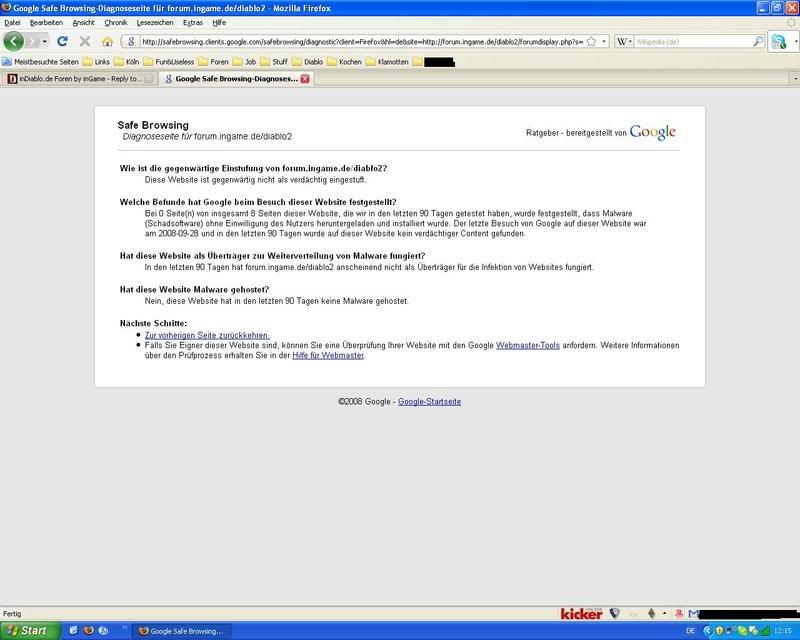This screenshot has height=640, width=800.
Task: Expand hidden system tray icons arrow
Action: [707, 631]
